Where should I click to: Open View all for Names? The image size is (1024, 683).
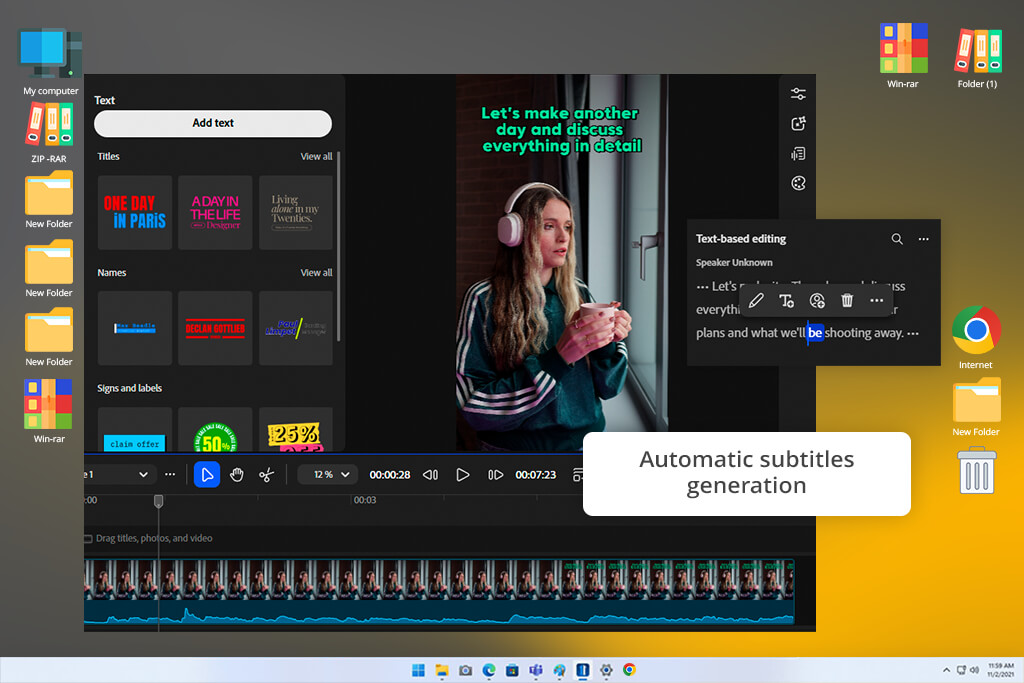tap(316, 273)
